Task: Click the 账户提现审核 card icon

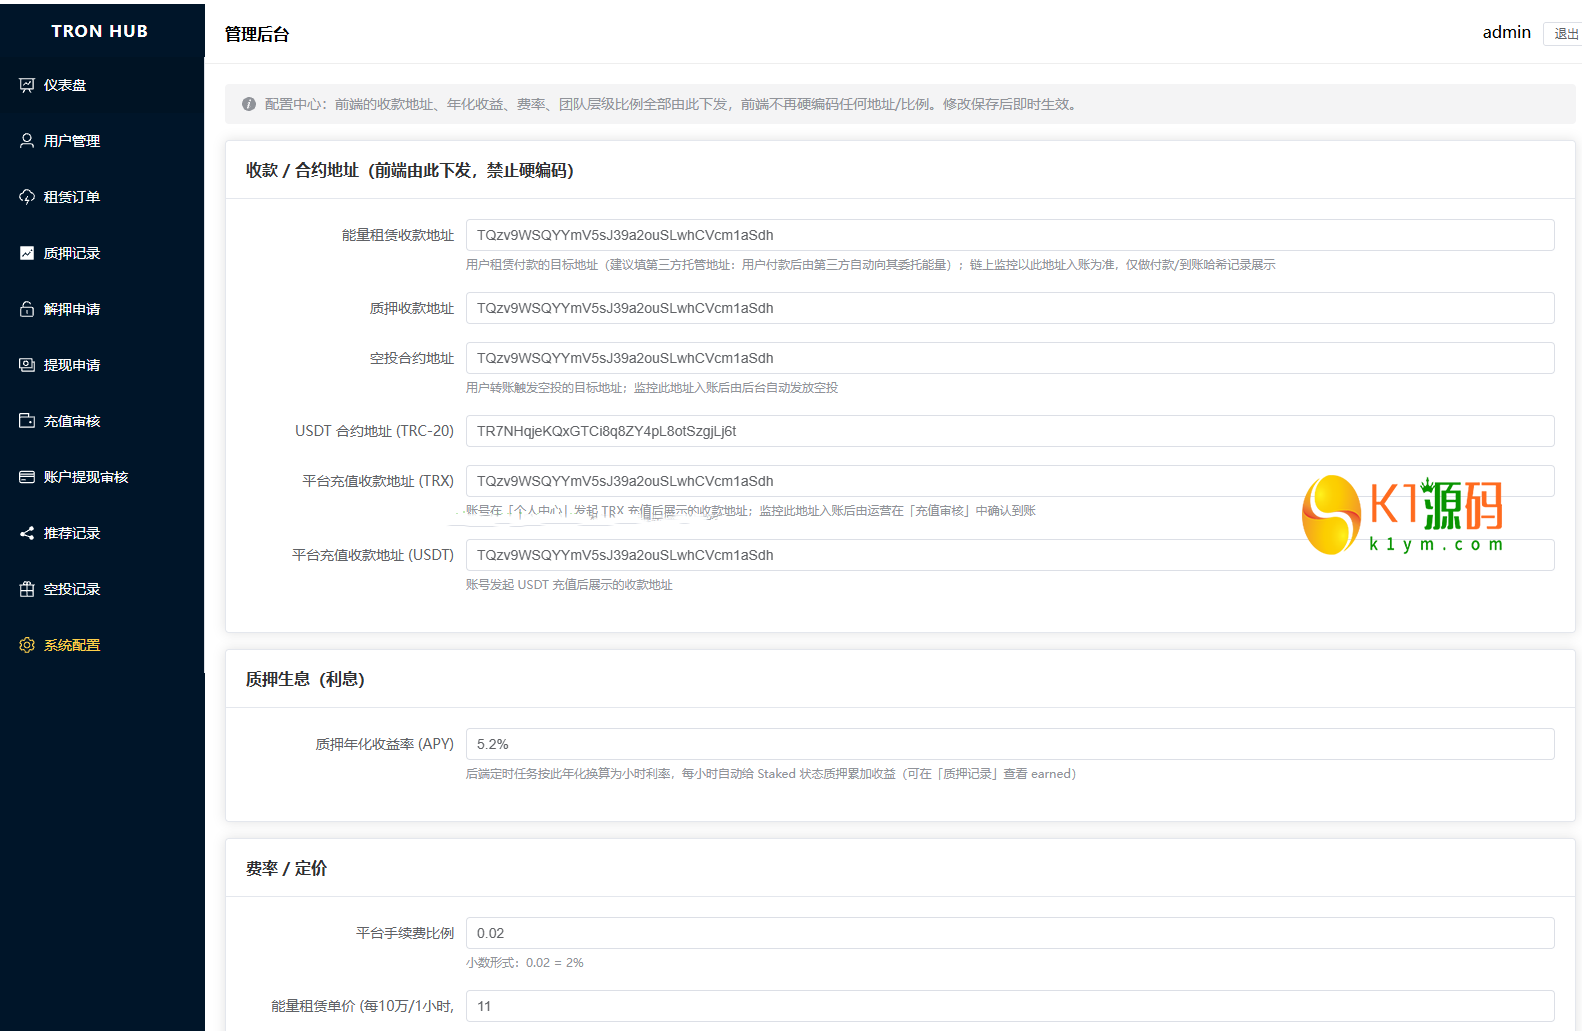Action: pyautogui.click(x=27, y=477)
